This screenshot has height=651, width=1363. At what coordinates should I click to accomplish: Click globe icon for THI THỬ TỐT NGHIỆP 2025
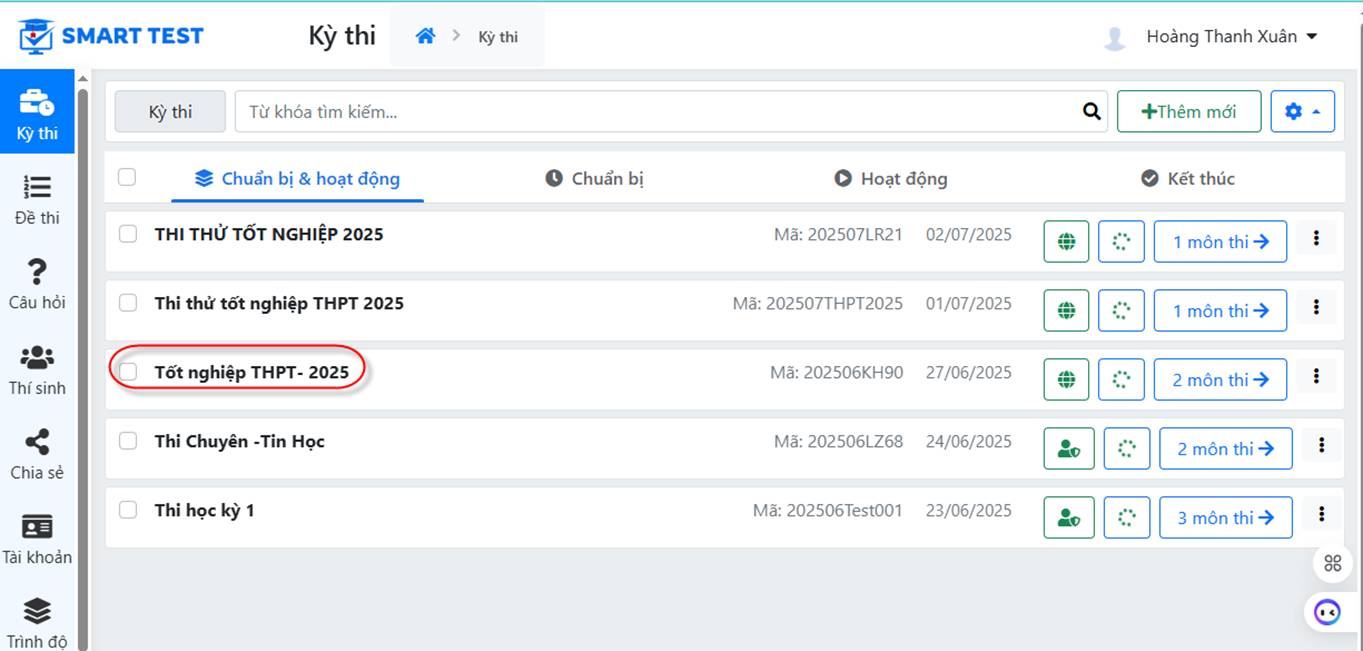(x=1066, y=242)
